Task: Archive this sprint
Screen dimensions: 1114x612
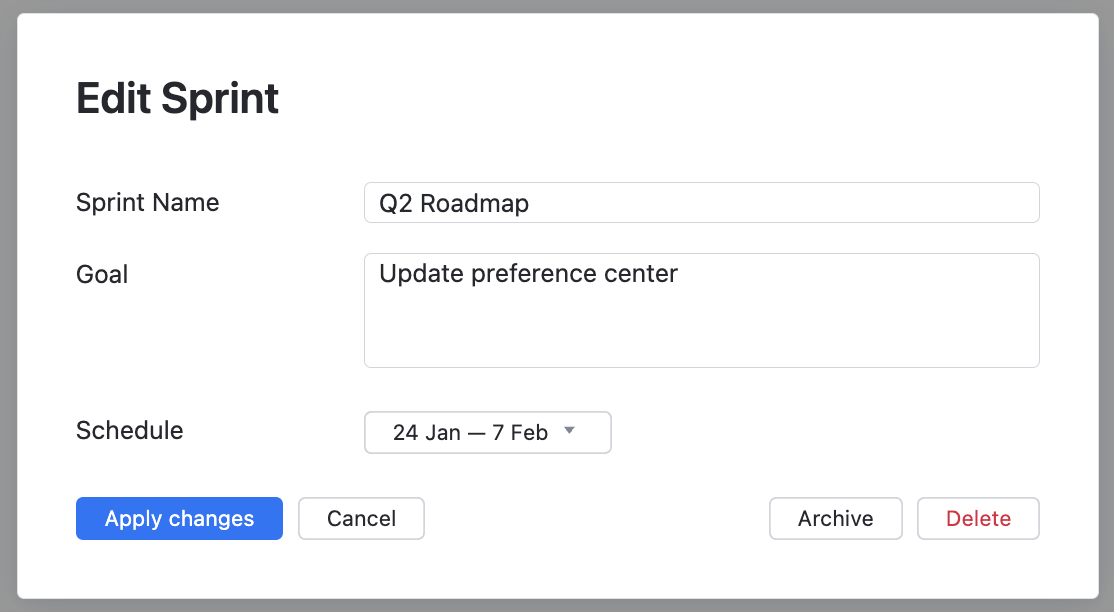Action: click(835, 519)
